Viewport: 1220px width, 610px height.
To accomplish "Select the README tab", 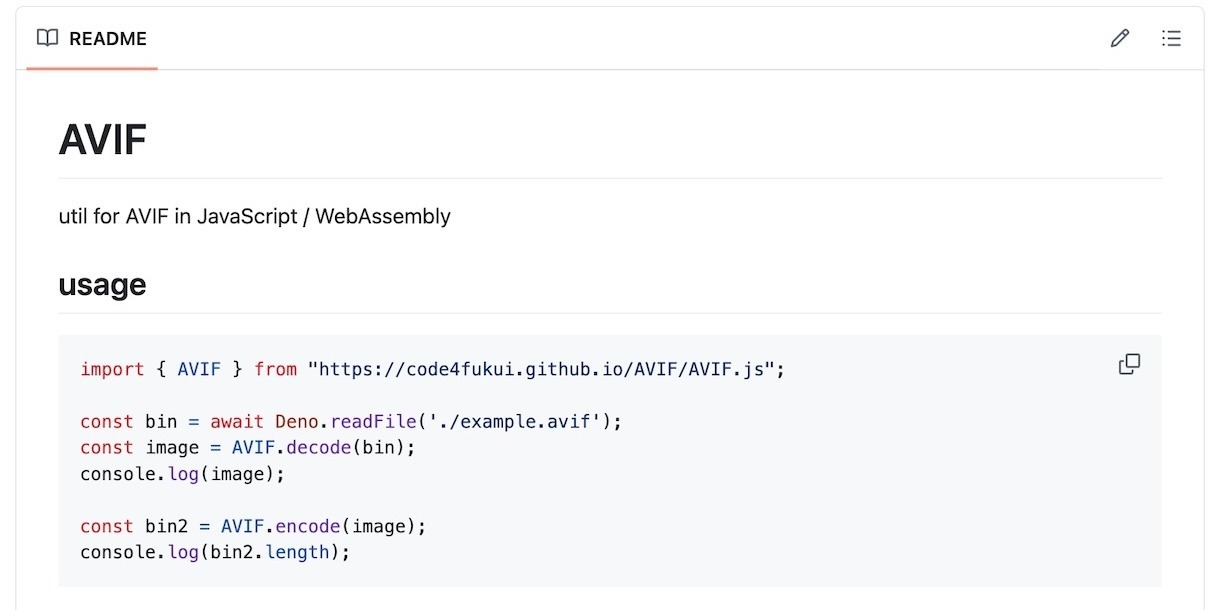I will click(x=92, y=39).
